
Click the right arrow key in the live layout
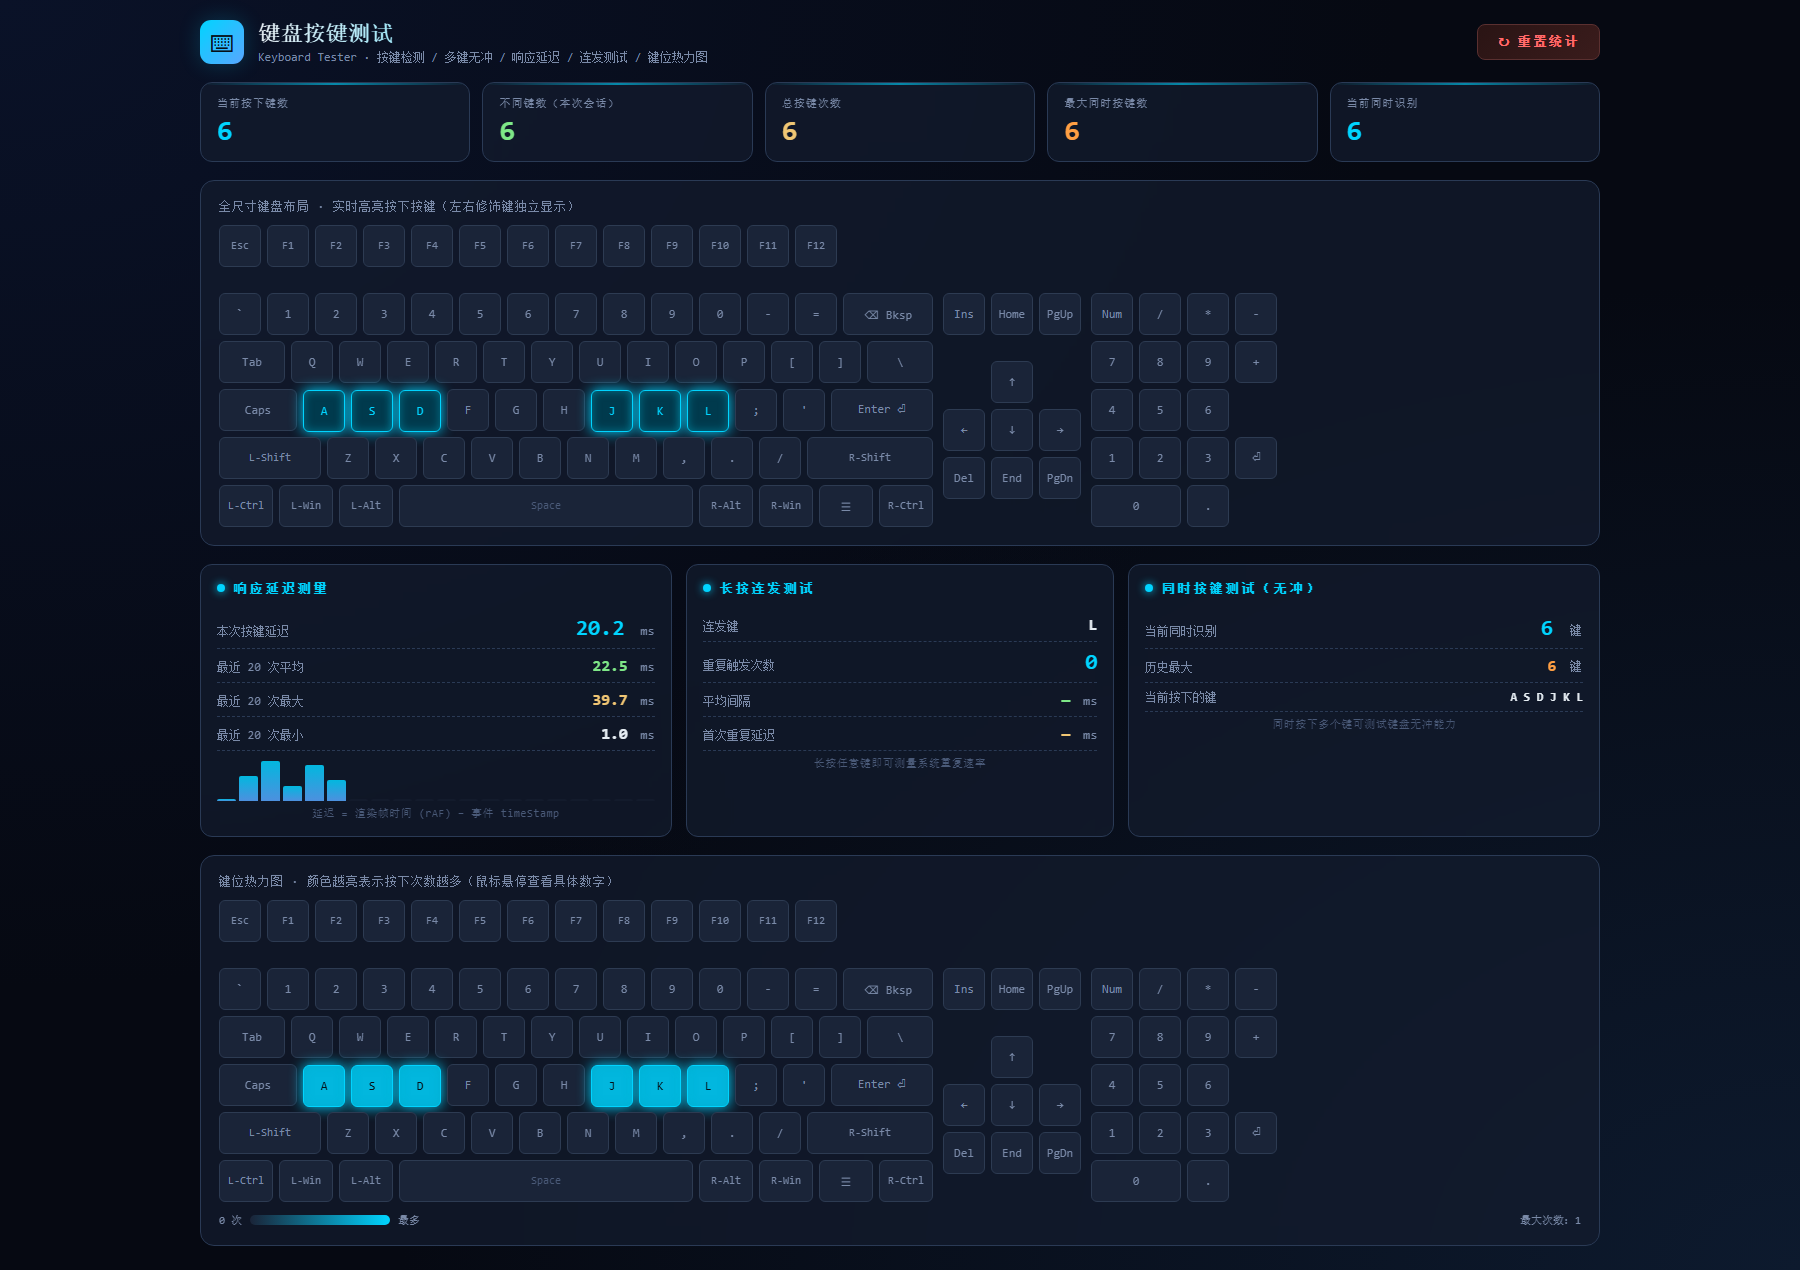point(1060,430)
